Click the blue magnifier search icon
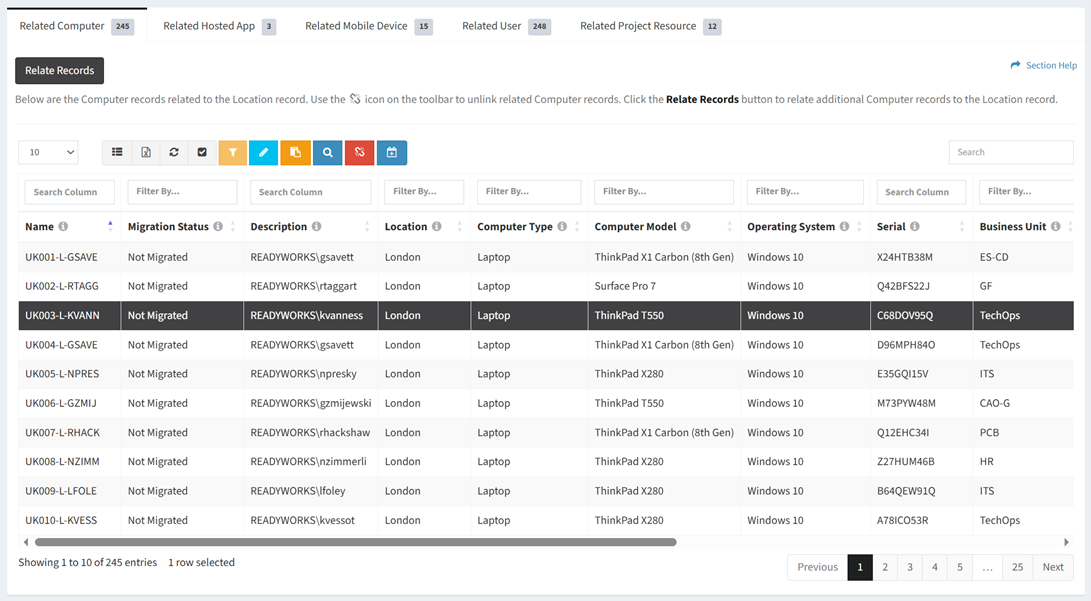Image resolution: width=1091 pixels, height=601 pixels. pyautogui.click(x=327, y=152)
